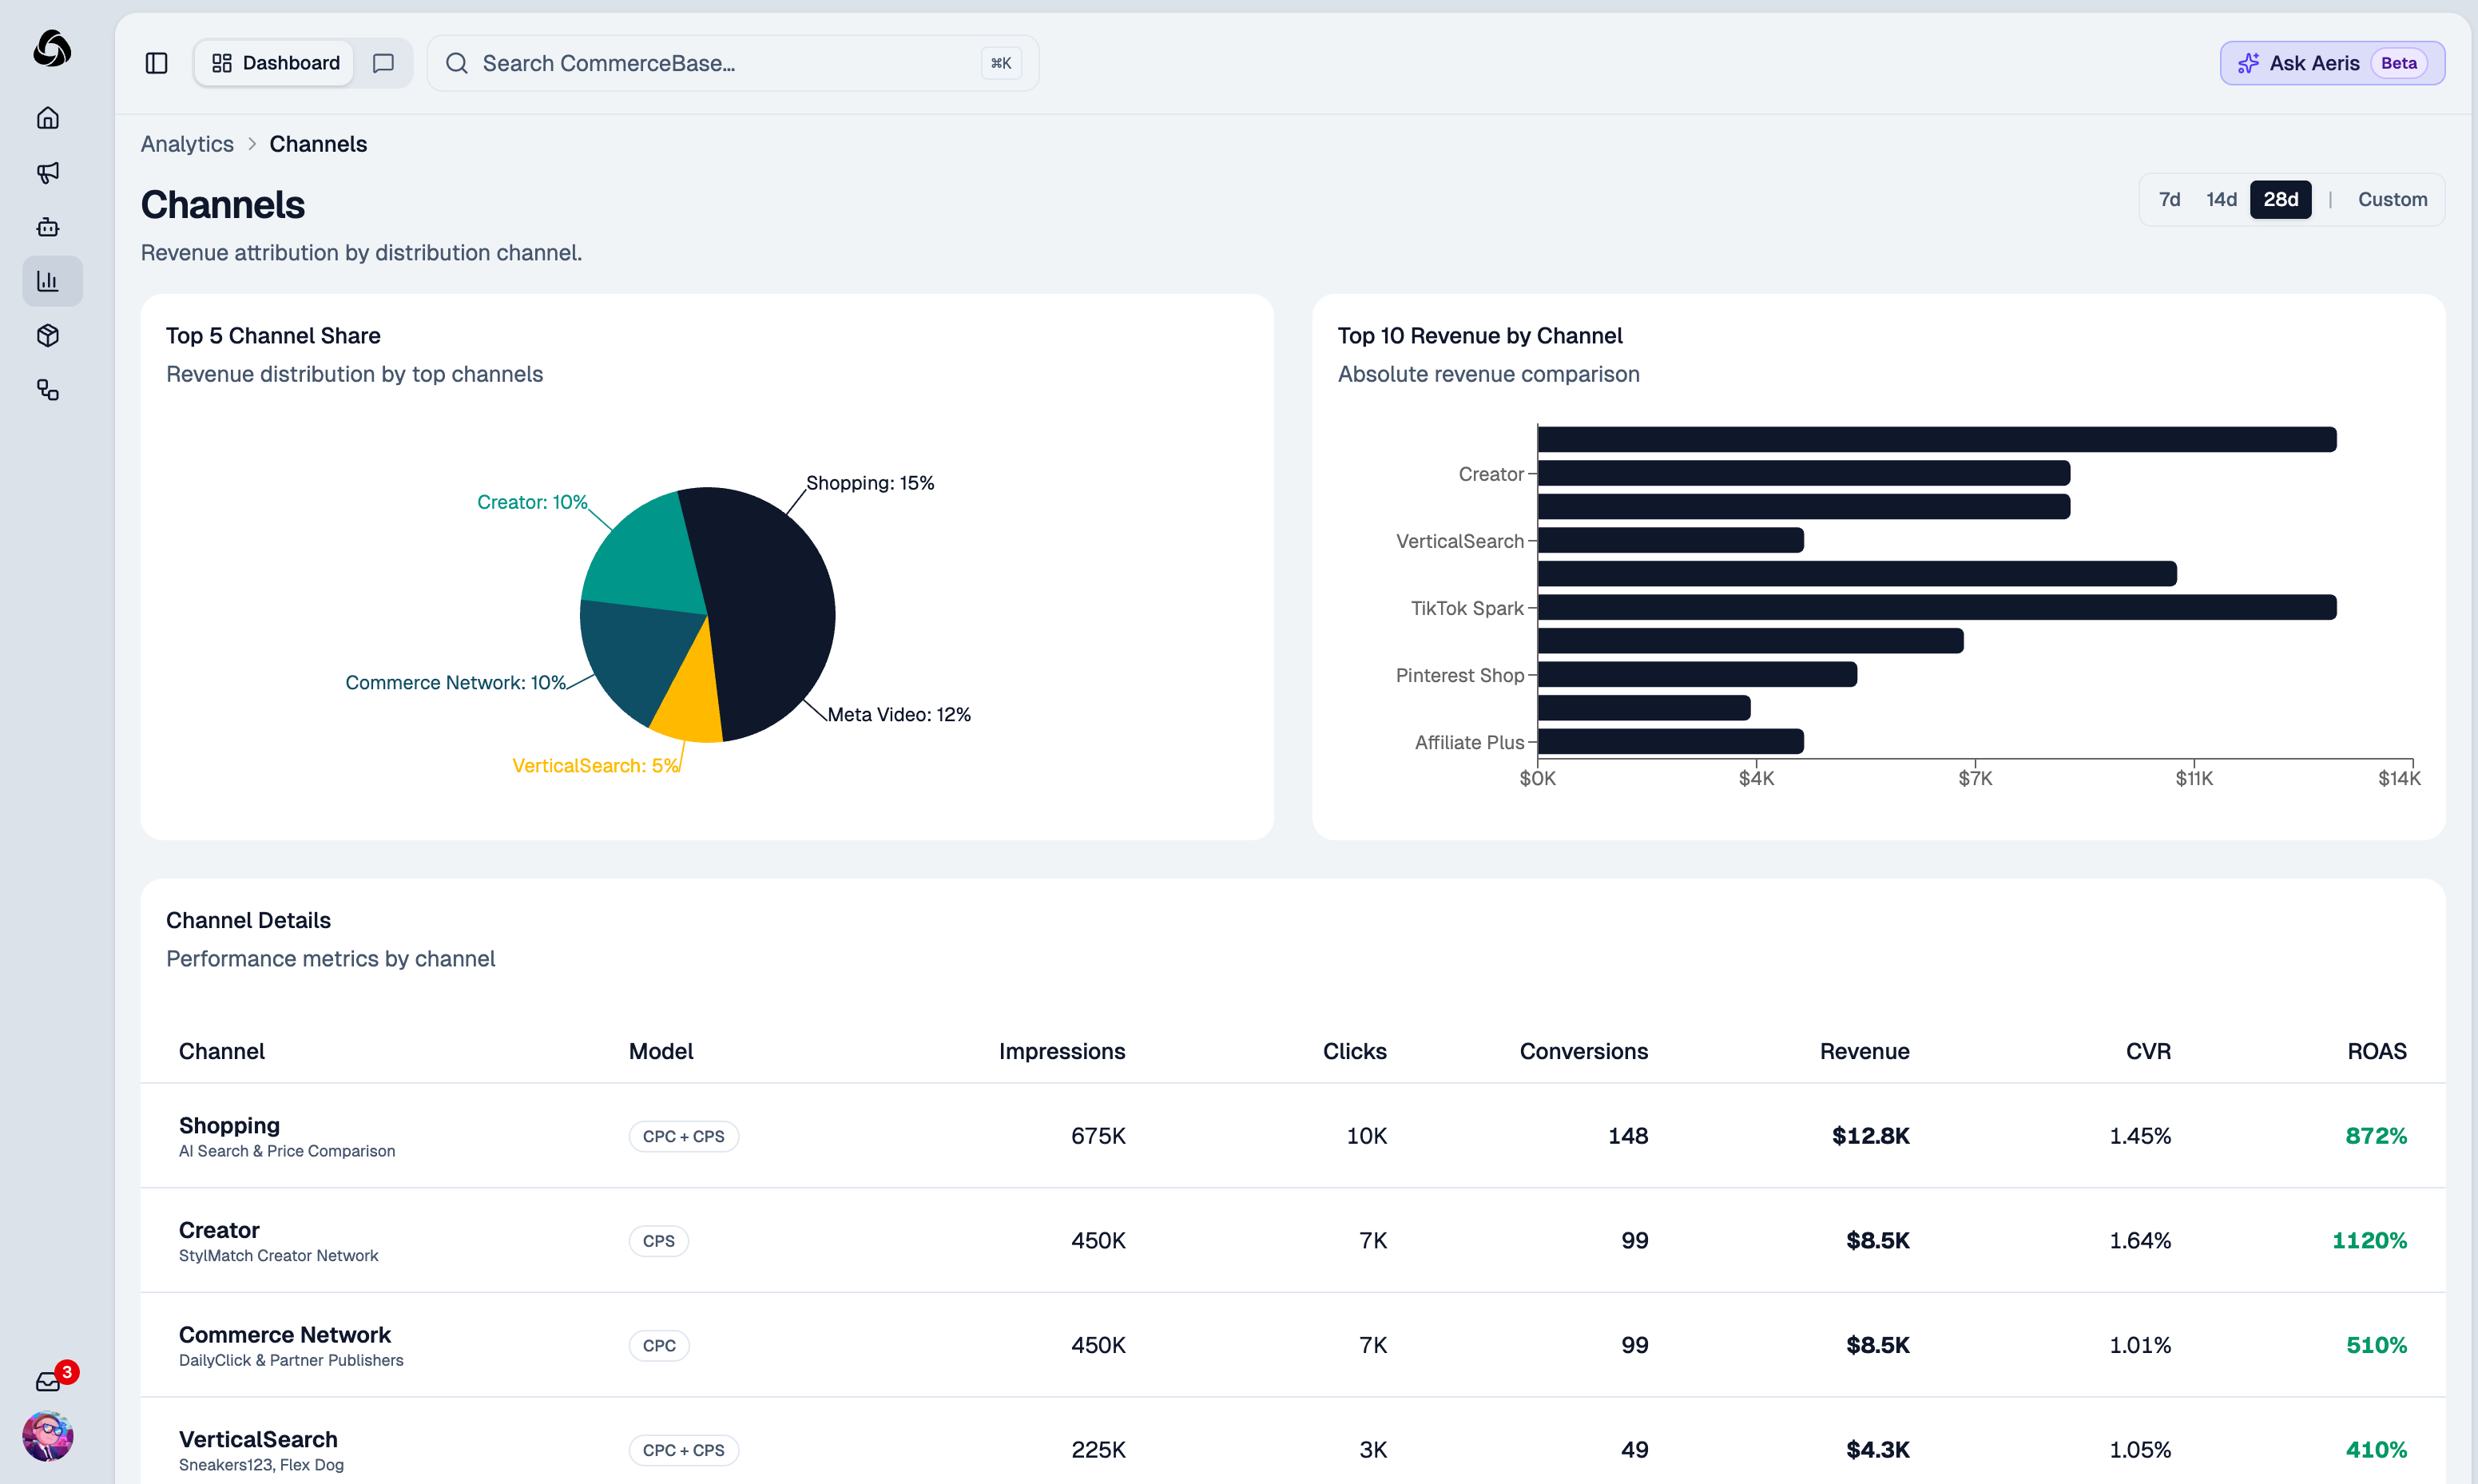Switch time range to 7d
The width and height of the screenshot is (2478, 1484).
pyautogui.click(x=2169, y=199)
